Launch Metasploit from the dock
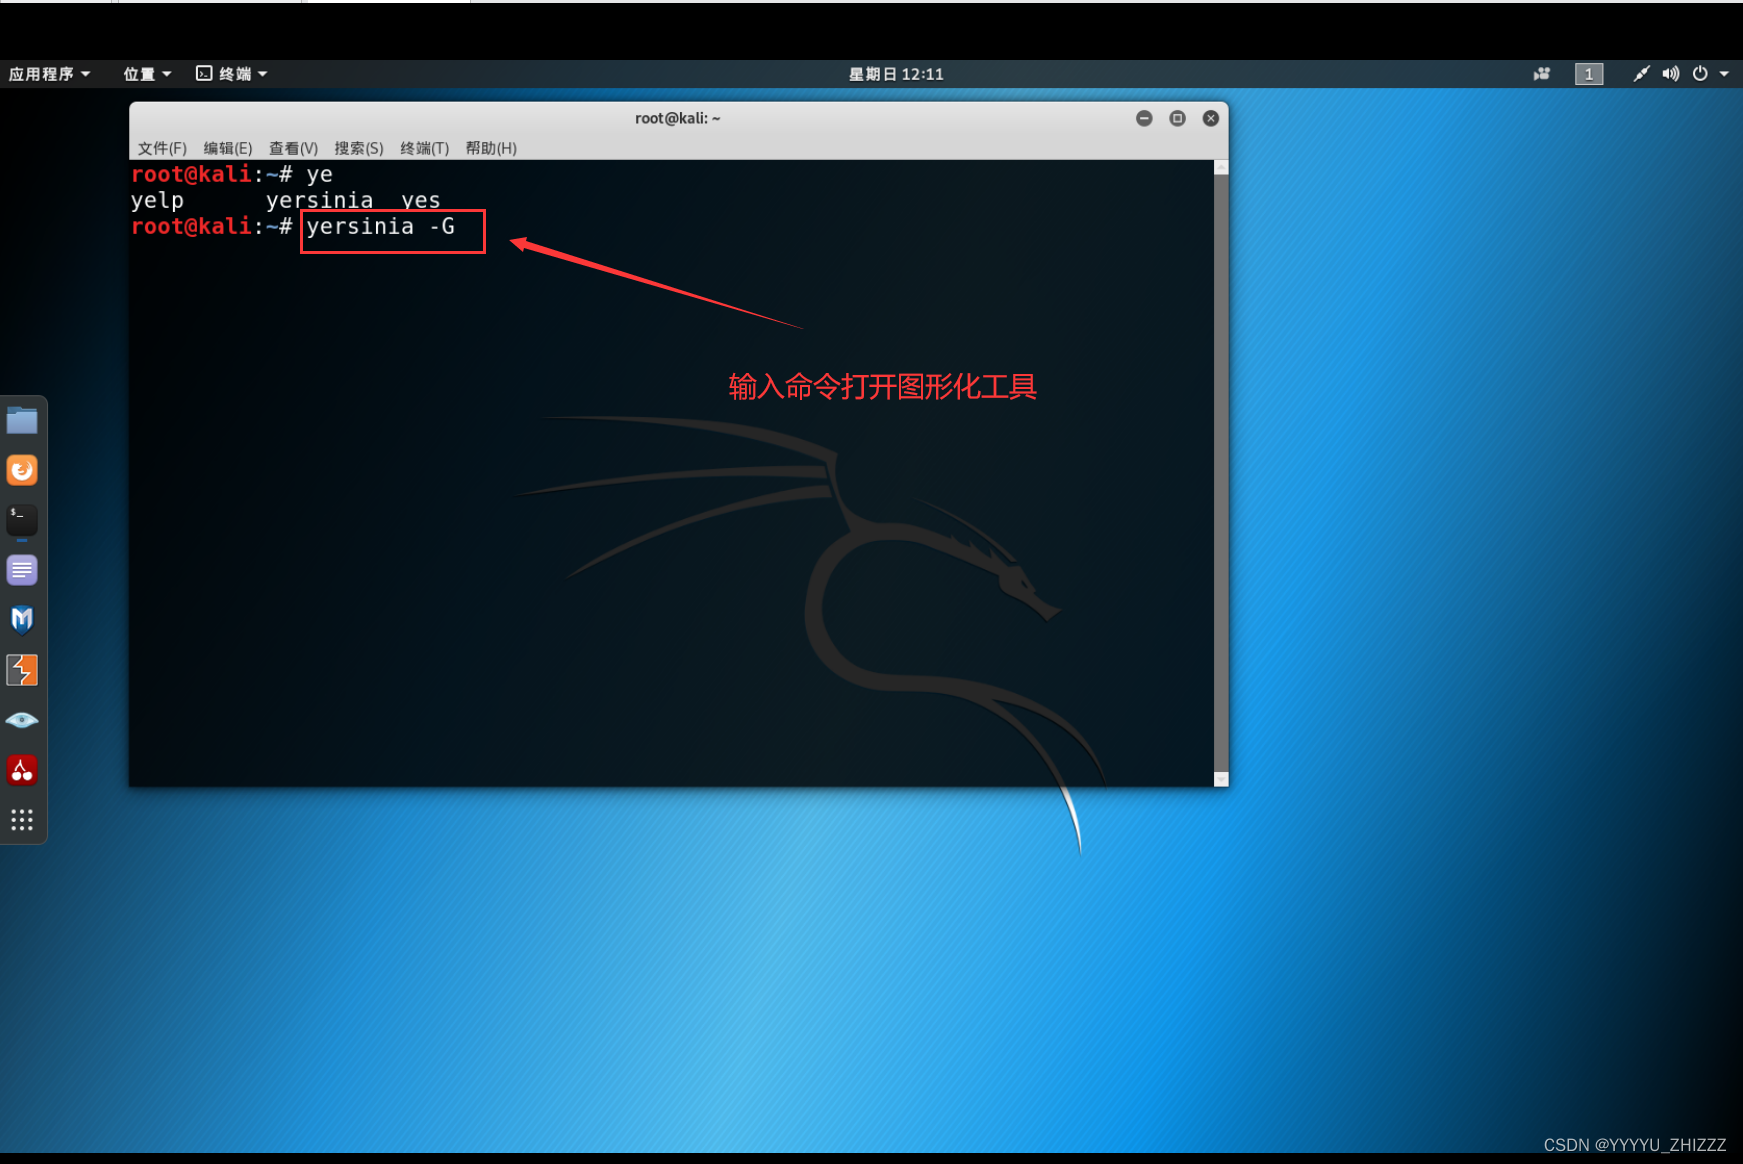This screenshot has width=1743, height=1164. 22,620
